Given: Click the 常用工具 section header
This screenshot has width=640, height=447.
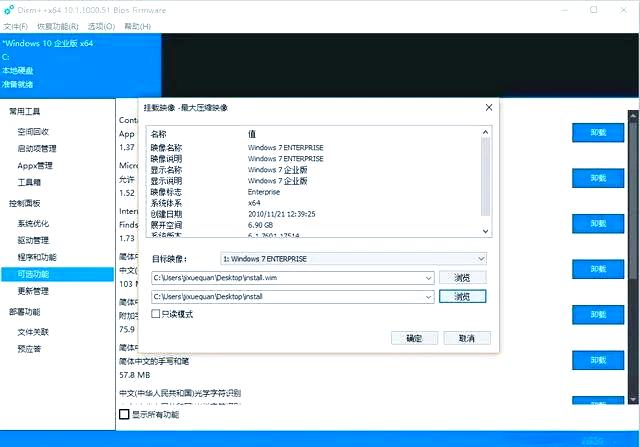Looking at the screenshot, I should (24, 111).
